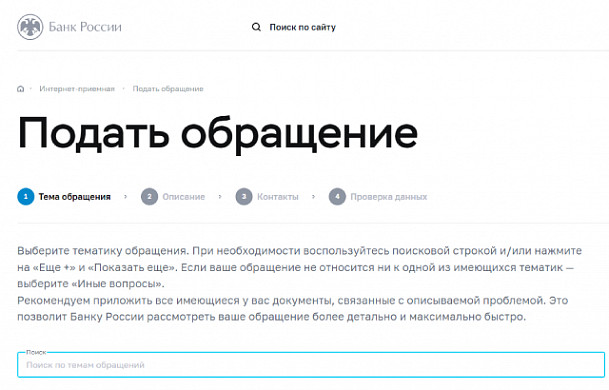The image size is (609, 390).
Task: Select step 1 'Тема обращения'
Action: (64, 197)
